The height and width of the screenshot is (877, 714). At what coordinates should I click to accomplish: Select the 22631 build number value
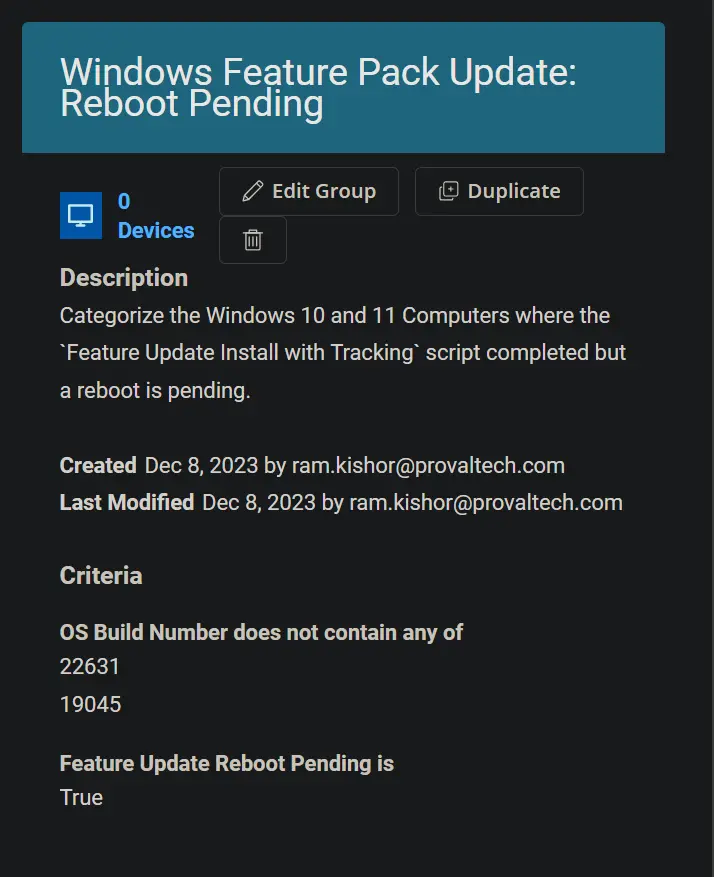89,667
